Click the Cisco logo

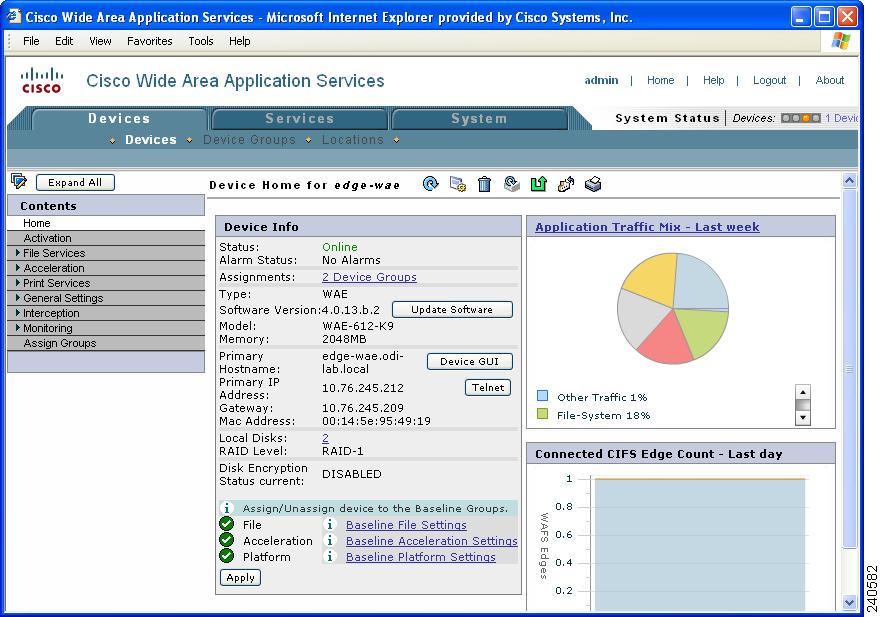point(42,81)
